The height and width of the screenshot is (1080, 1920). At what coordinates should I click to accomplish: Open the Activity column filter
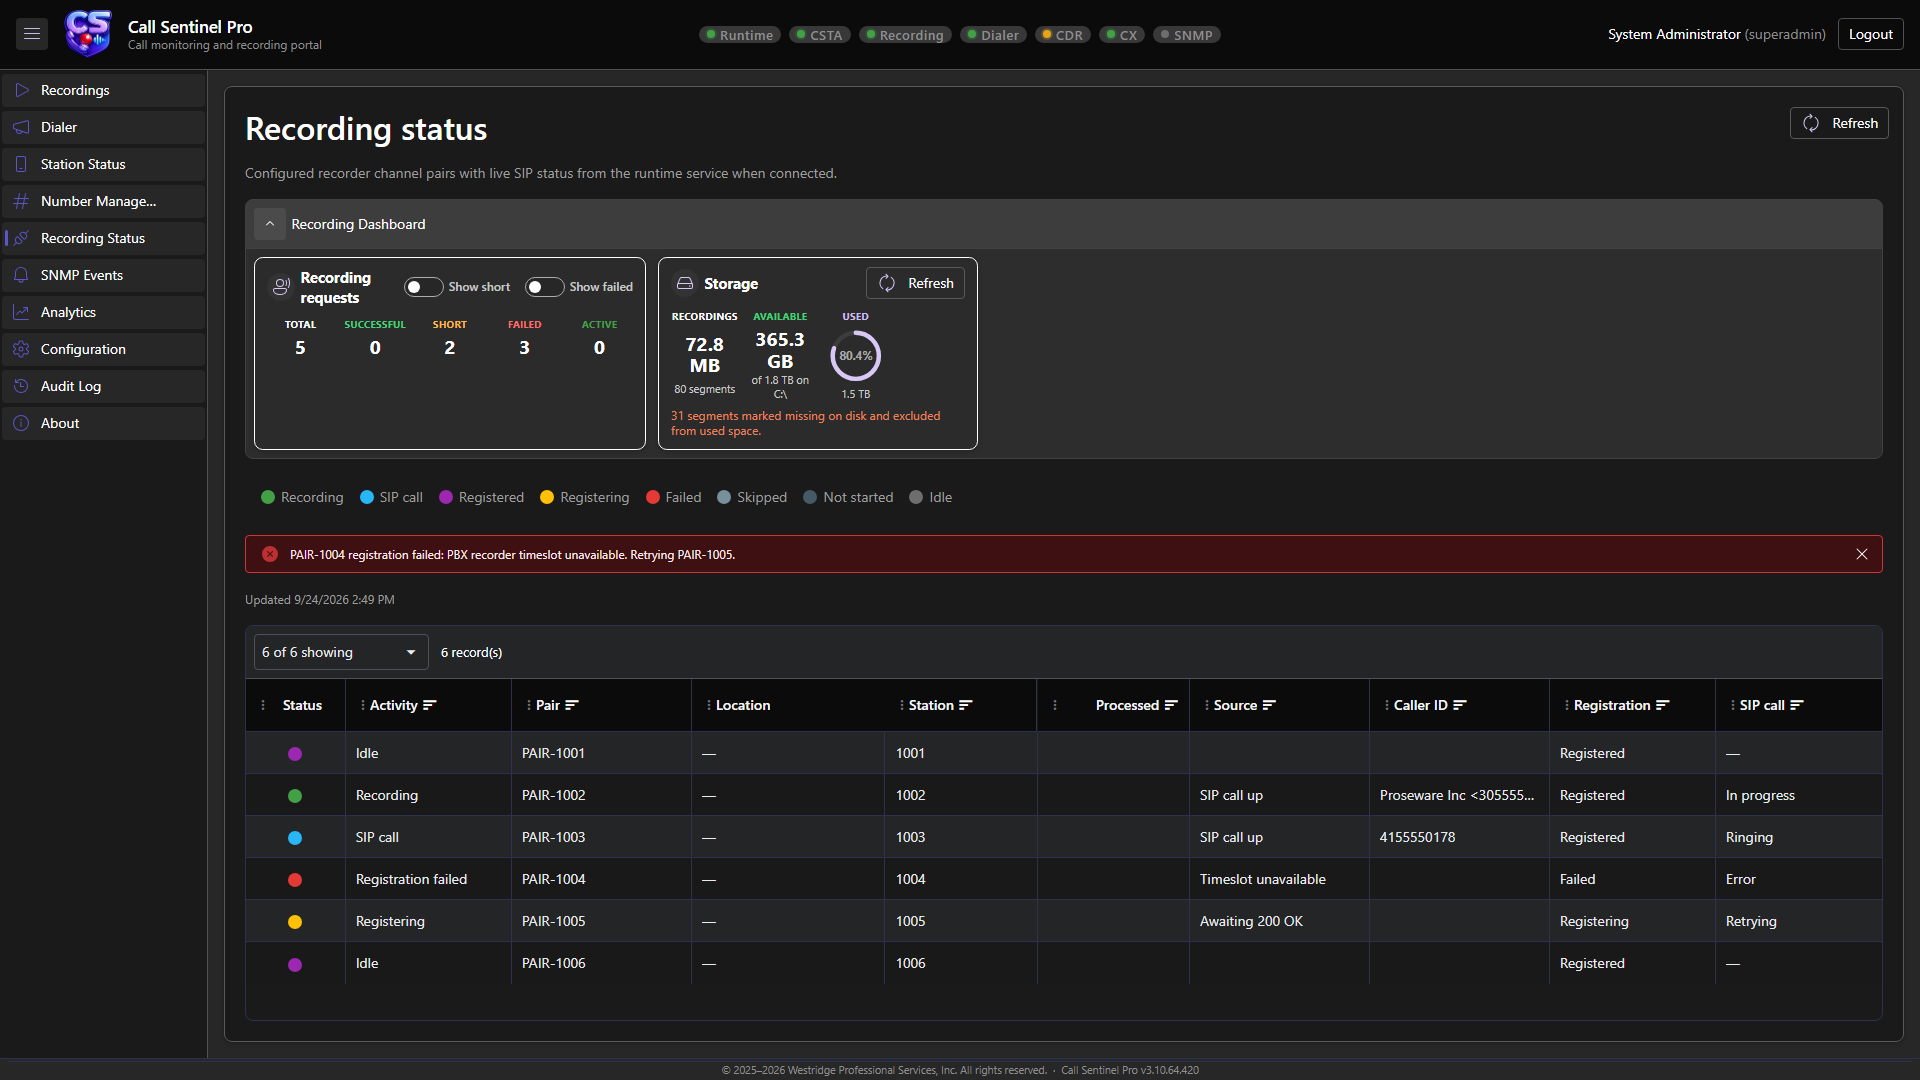430,705
